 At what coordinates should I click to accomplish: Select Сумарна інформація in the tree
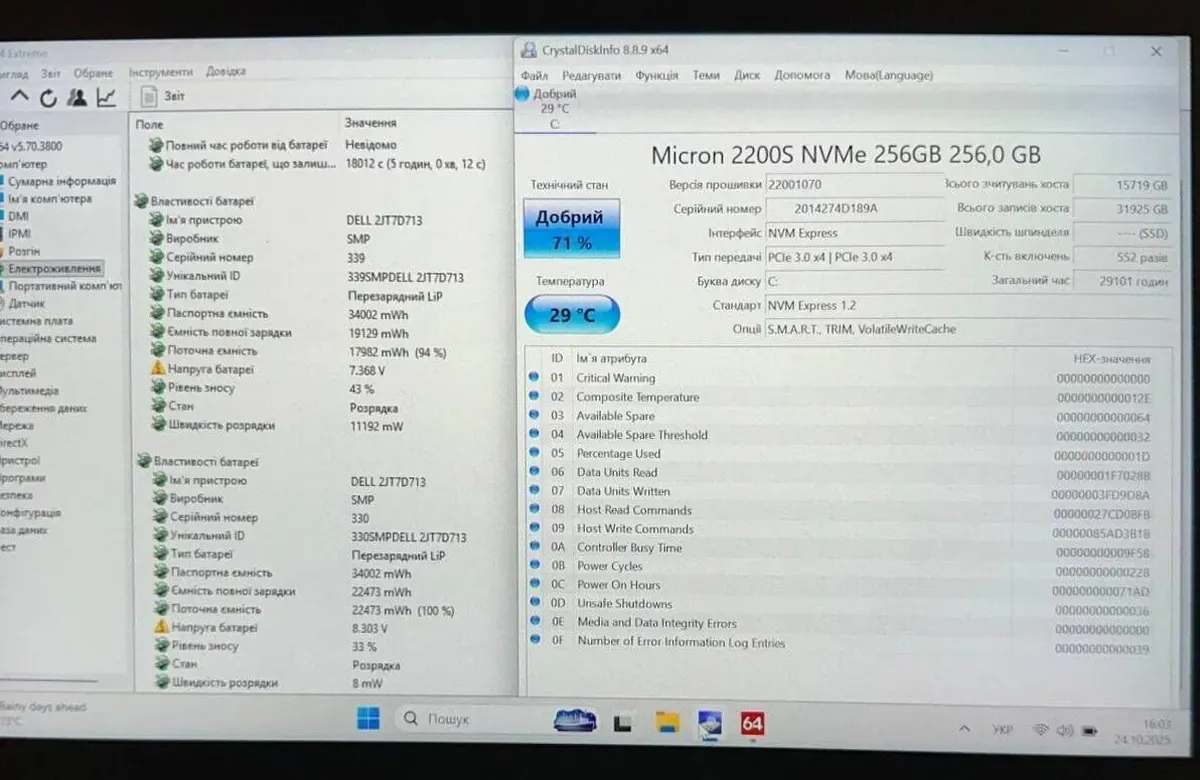click(x=62, y=181)
